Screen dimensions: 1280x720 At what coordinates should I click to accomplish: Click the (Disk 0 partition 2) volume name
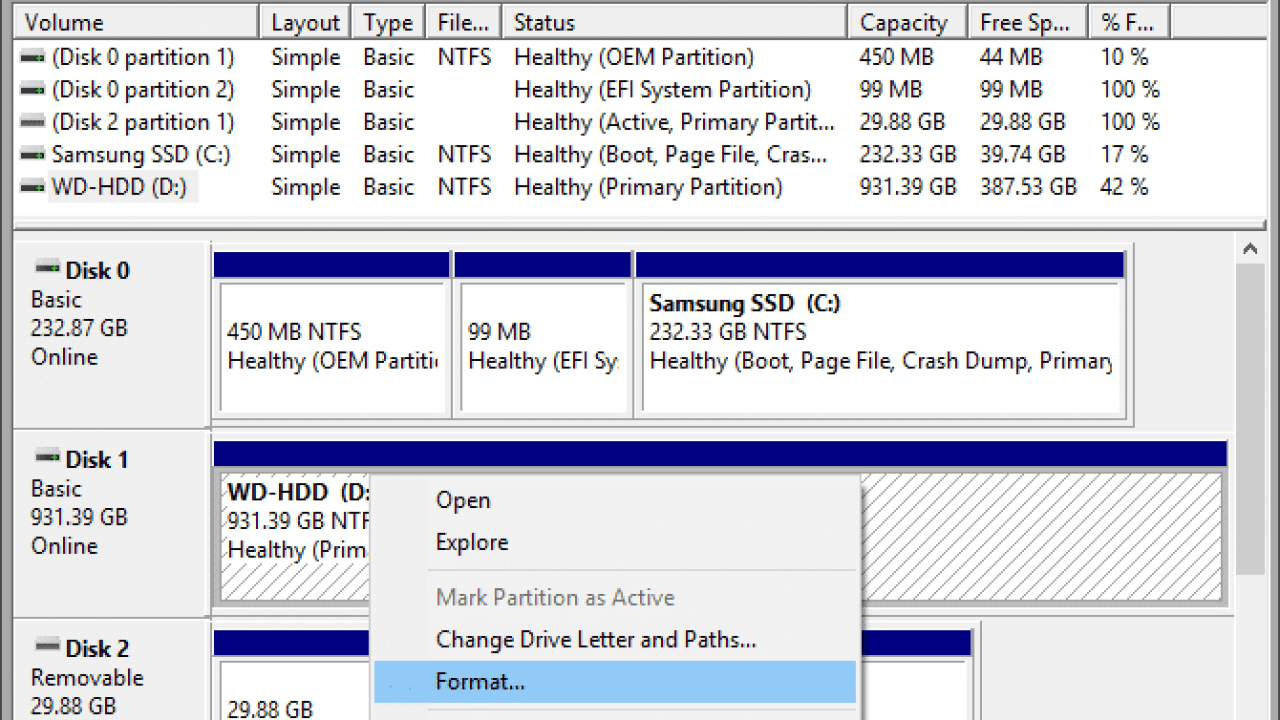pyautogui.click(x=143, y=90)
